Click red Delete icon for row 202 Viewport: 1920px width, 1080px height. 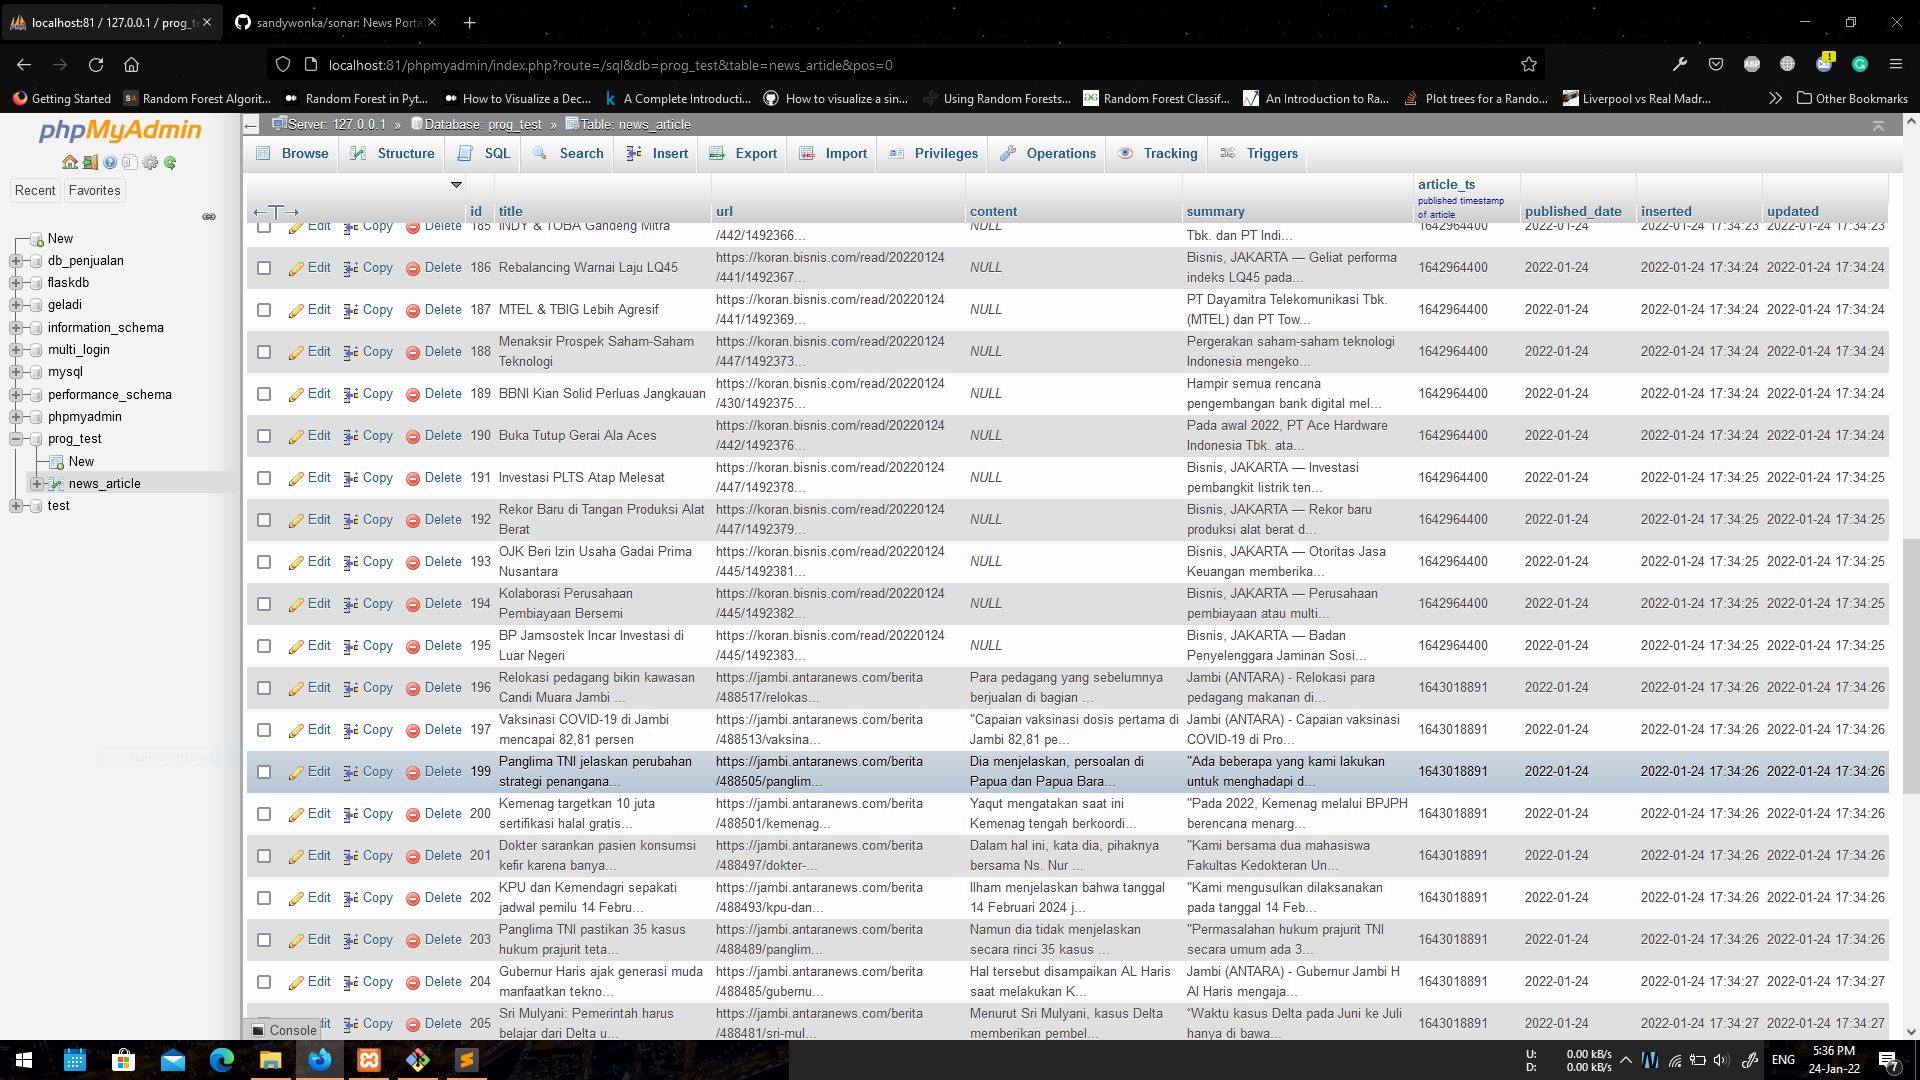click(413, 898)
